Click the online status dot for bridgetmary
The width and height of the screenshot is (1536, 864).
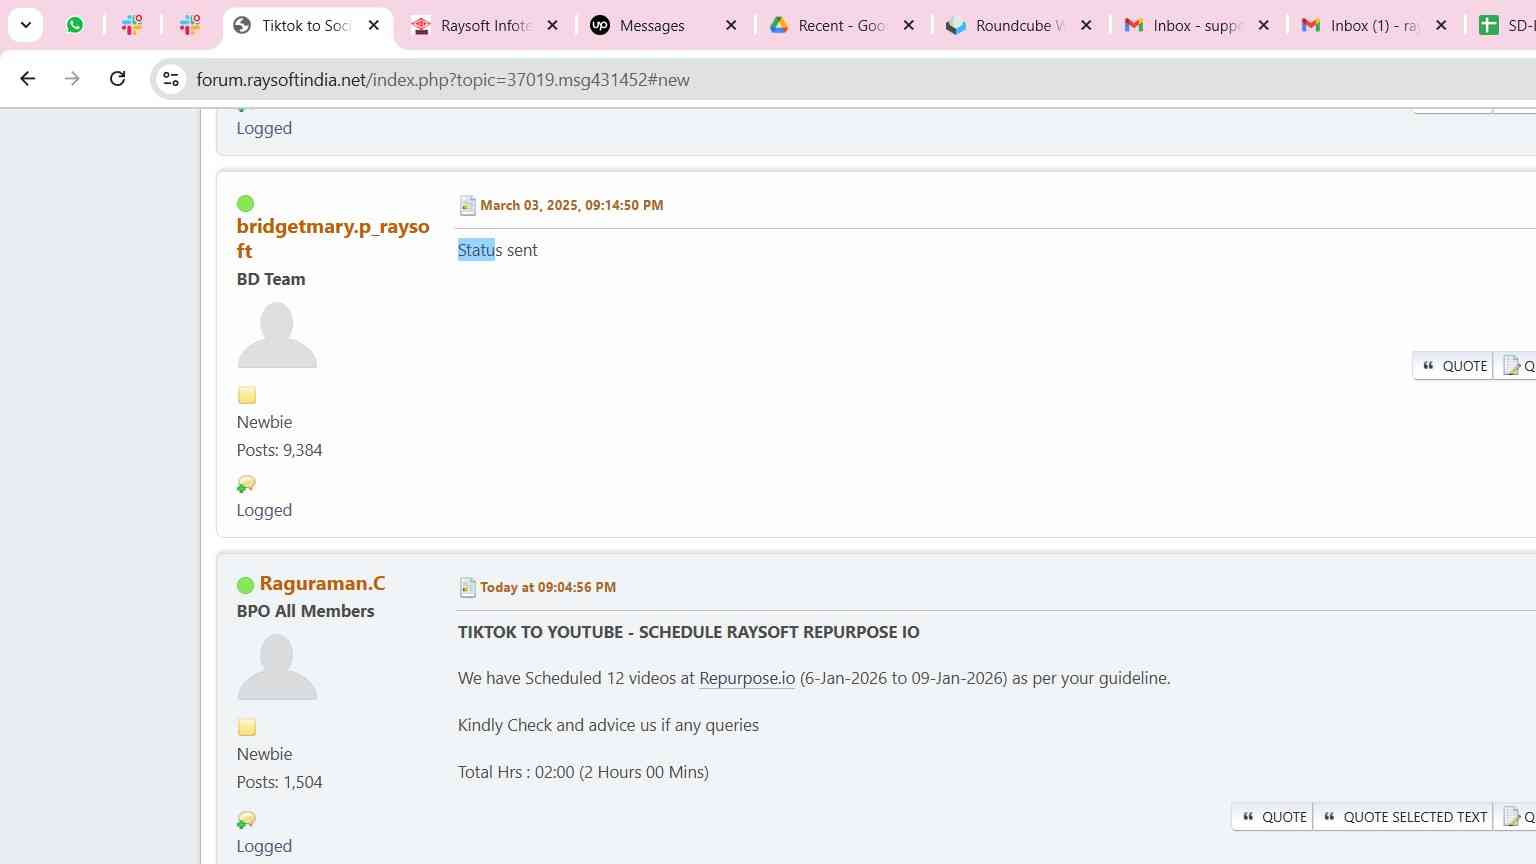[x=245, y=204]
